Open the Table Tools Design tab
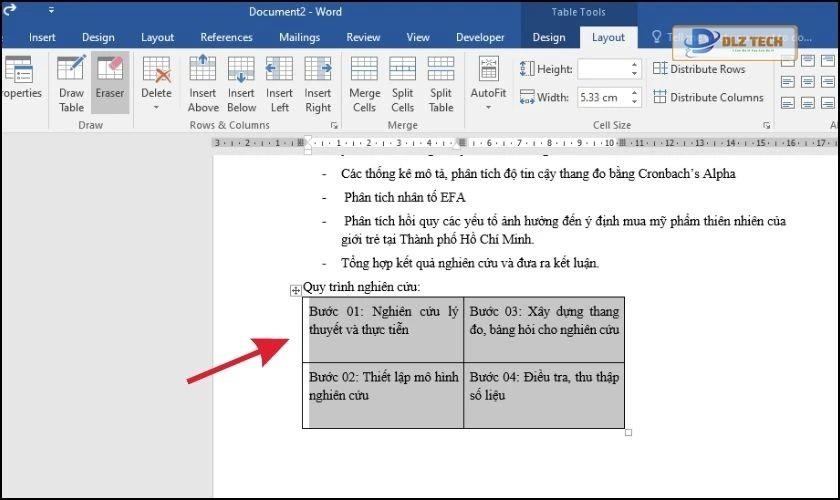This screenshot has width=840, height=500. [x=548, y=38]
